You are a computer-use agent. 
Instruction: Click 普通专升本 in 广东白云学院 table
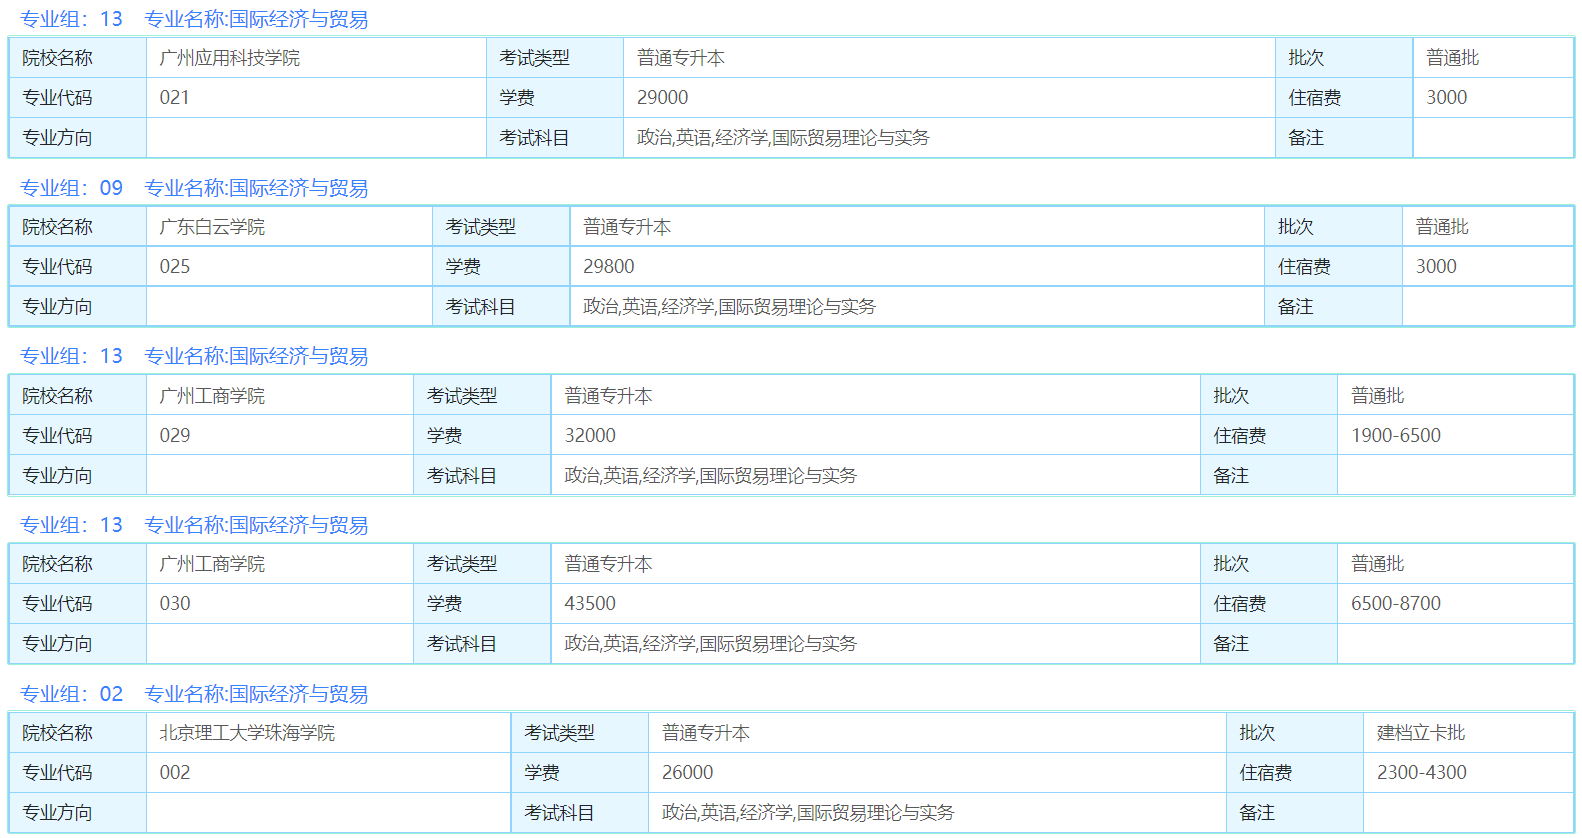[627, 227]
